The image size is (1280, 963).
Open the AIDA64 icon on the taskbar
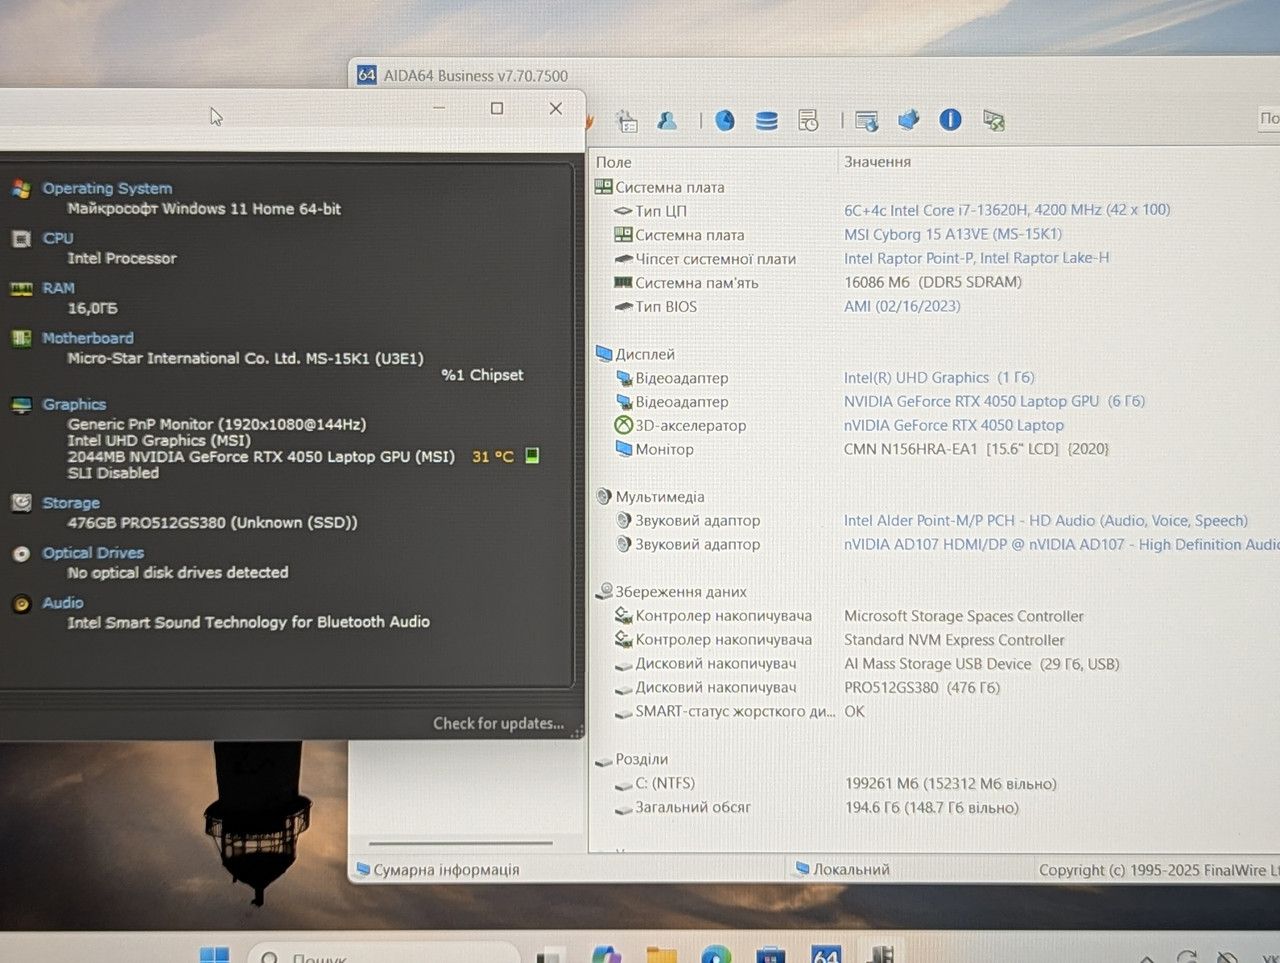click(x=826, y=954)
